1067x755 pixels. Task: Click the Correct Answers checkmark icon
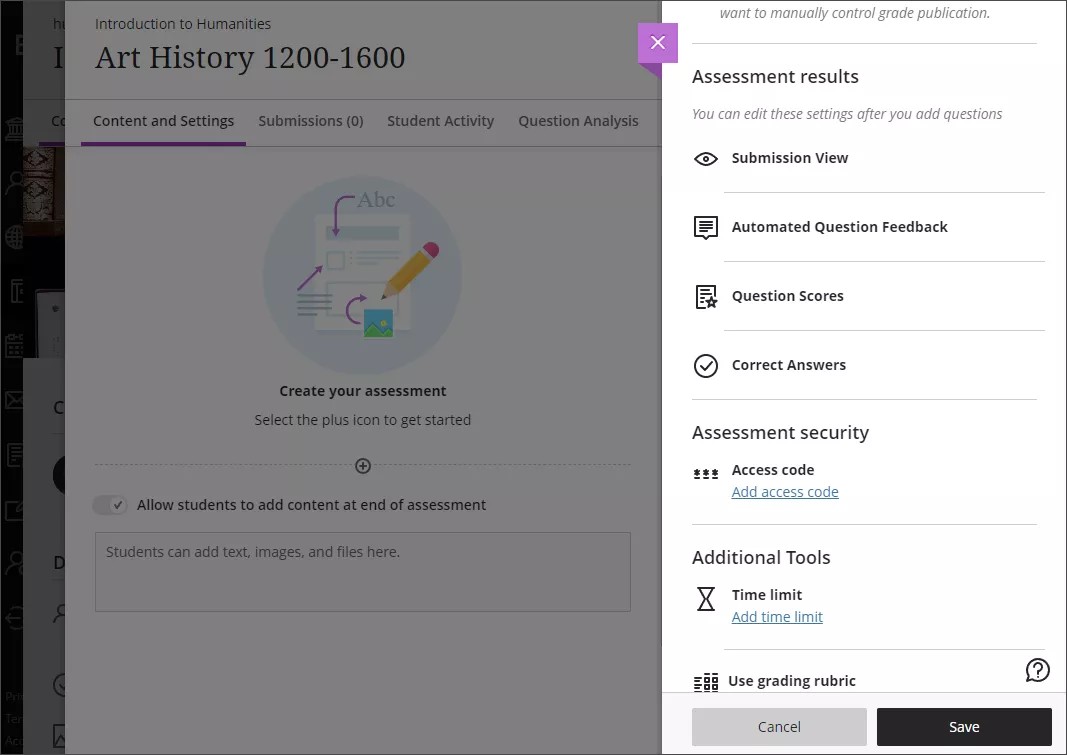[706, 365]
